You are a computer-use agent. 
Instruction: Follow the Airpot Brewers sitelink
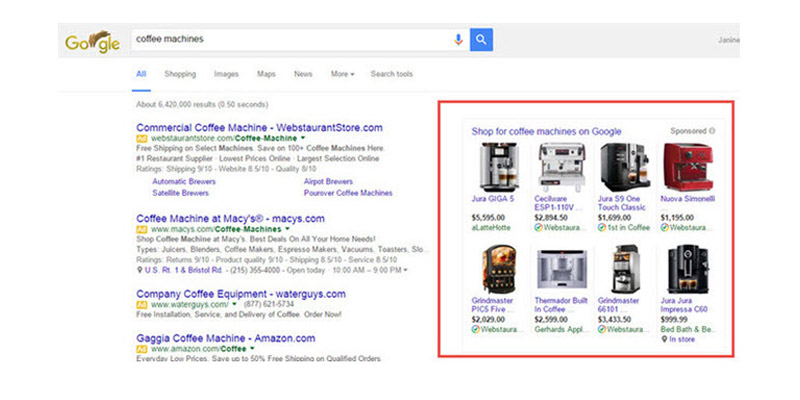point(328,182)
